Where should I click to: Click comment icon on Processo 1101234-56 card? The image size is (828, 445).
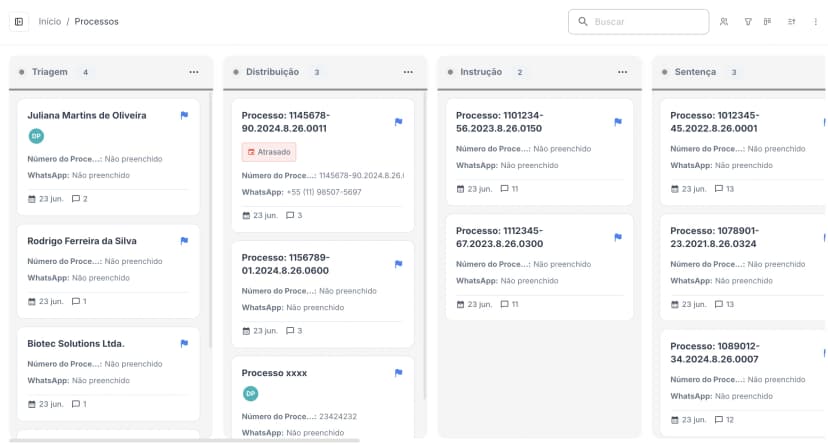coord(504,188)
